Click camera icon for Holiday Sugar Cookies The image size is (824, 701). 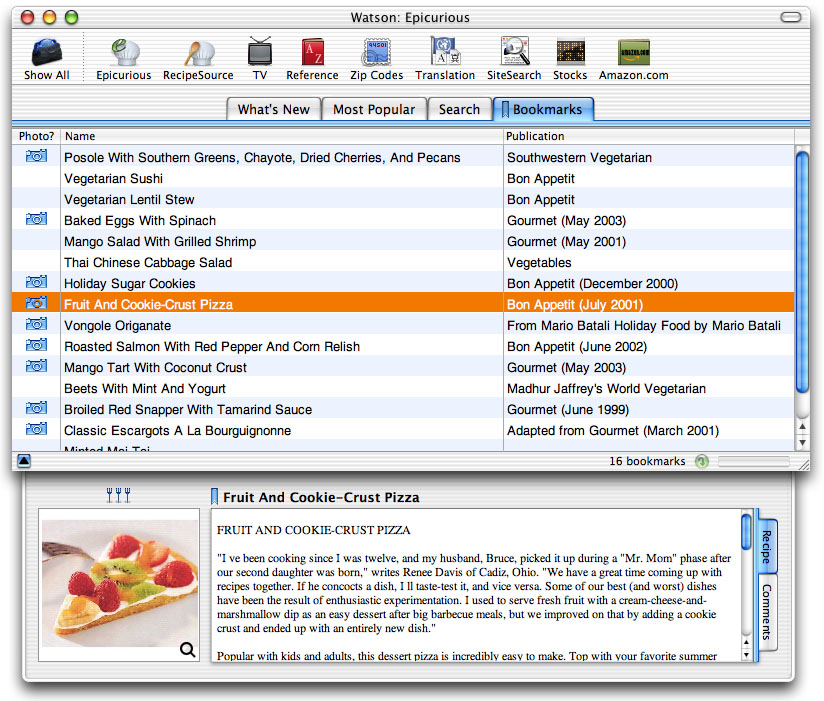[36, 282]
